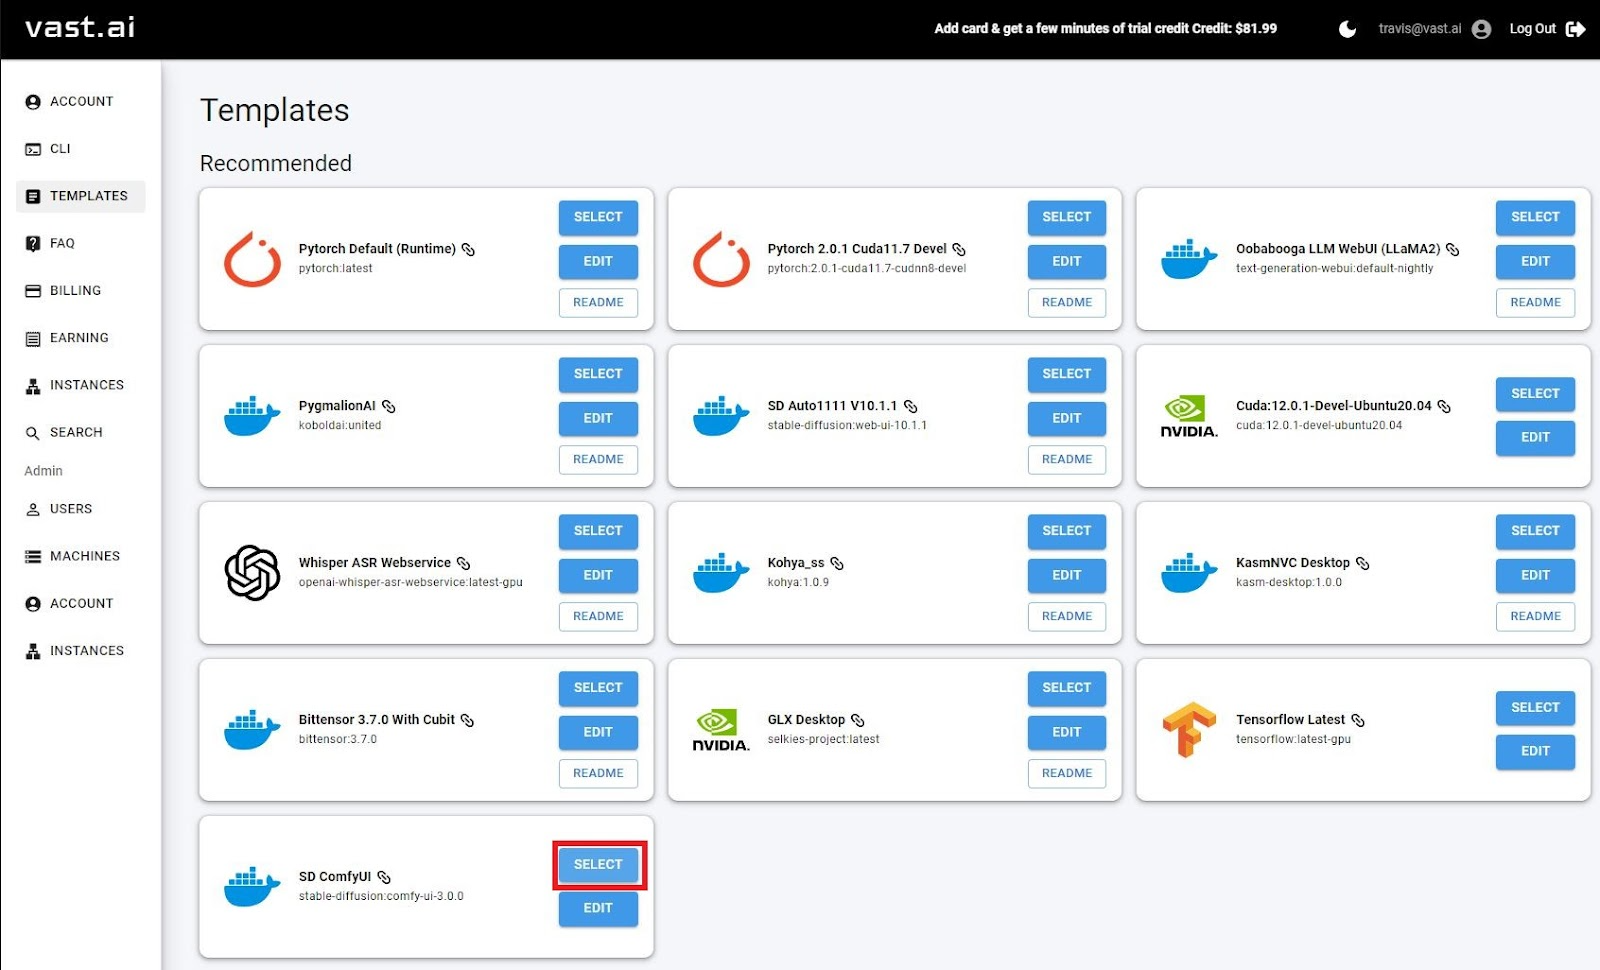Copy link icon next to PygmalionAI
The width and height of the screenshot is (1600, 970).
tap(389, 406)
